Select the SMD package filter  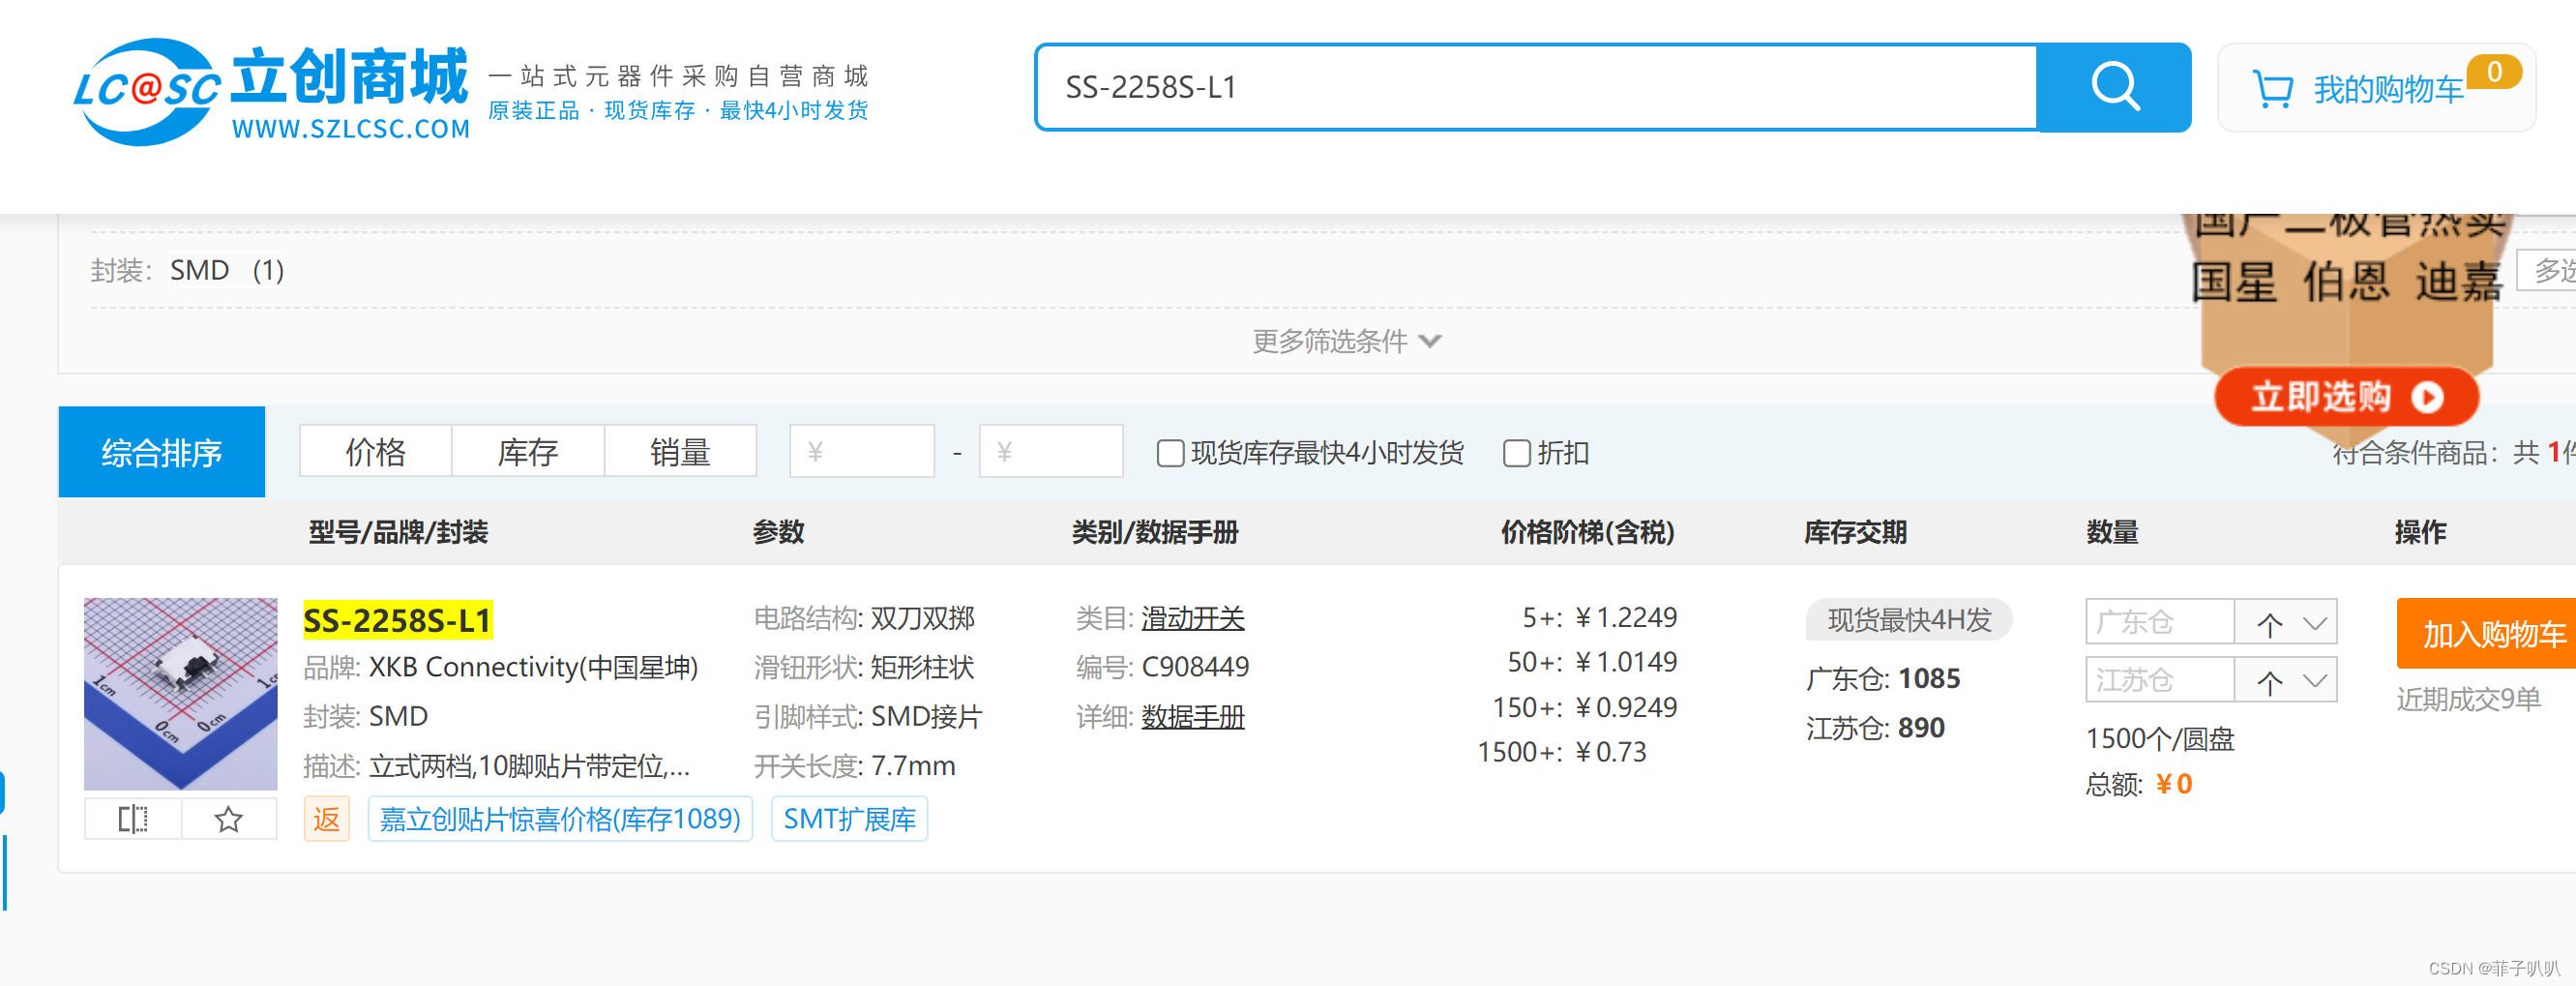(x=227, y=270)
